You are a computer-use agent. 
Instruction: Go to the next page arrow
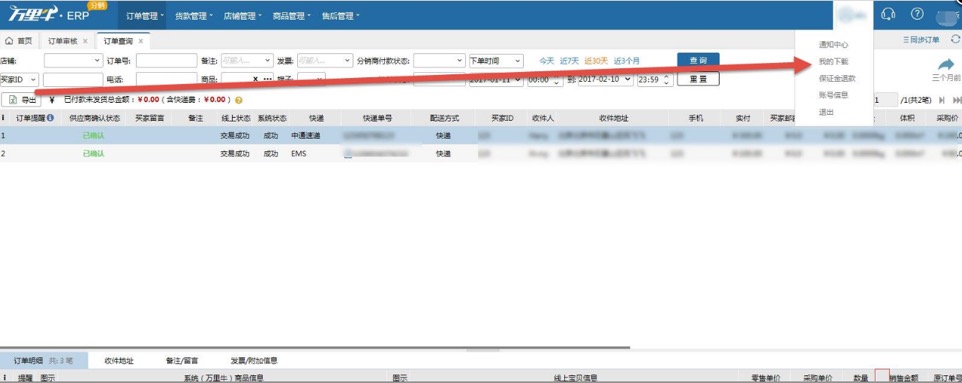942,100
